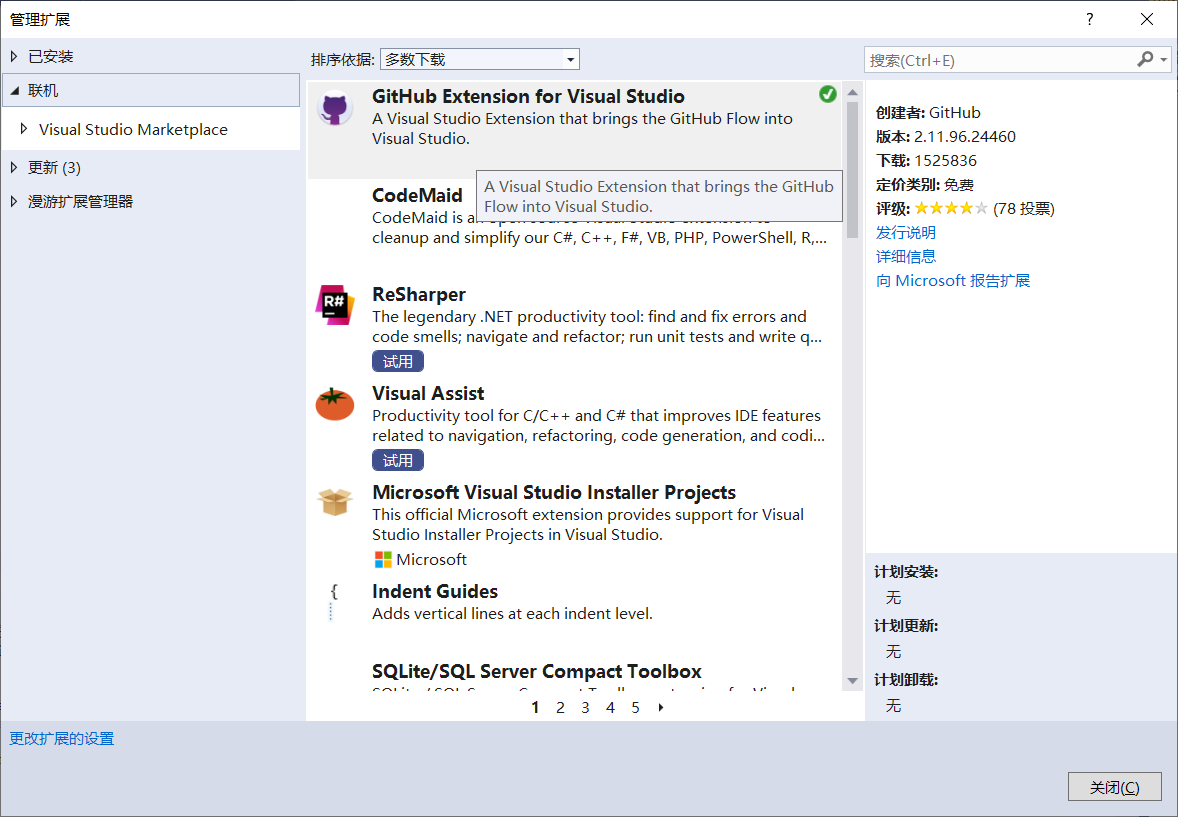Select the Visual Assist extension title
This screenshot has height=817, width=1178.
coord(428,393)
